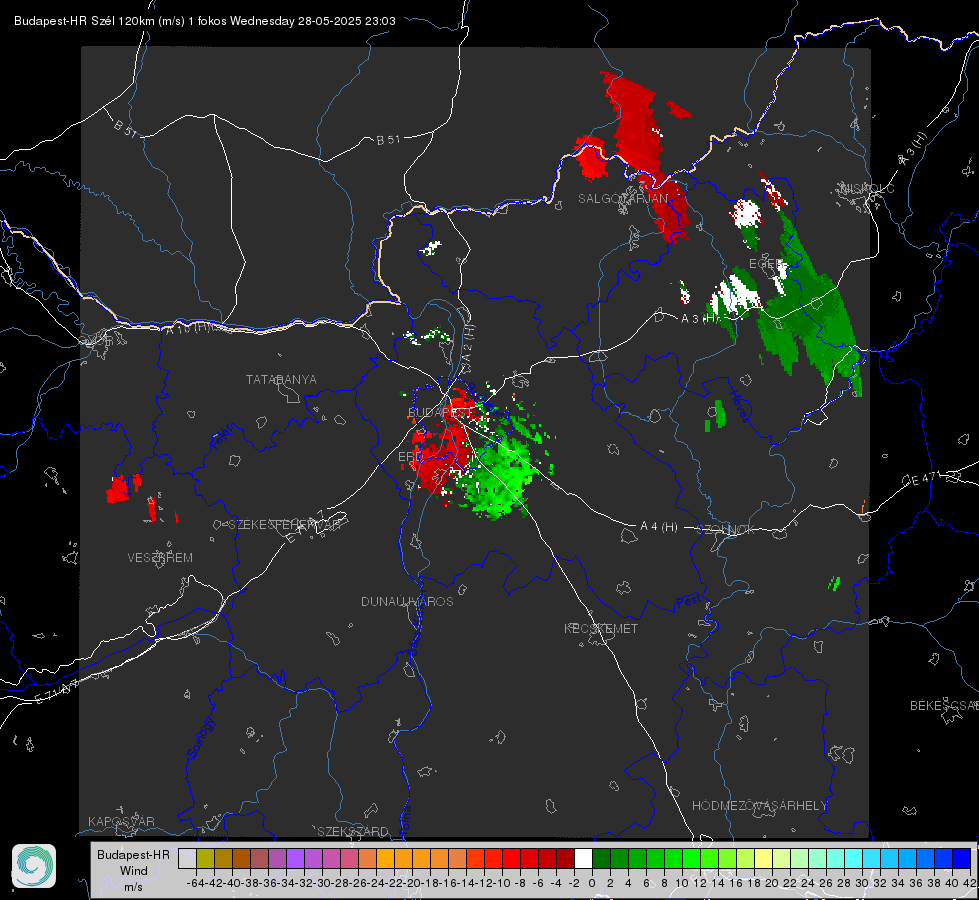
Task: Click the -64 value on the scale
Action: (x=197, y=883)
